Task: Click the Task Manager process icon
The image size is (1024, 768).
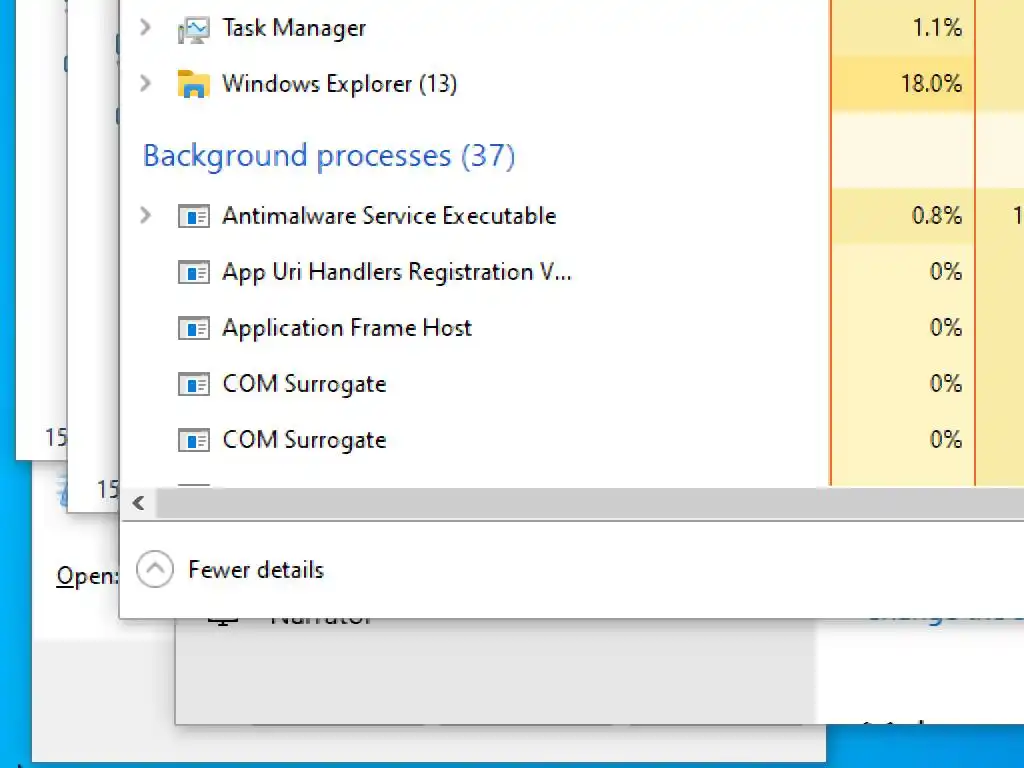Action: 193,28
